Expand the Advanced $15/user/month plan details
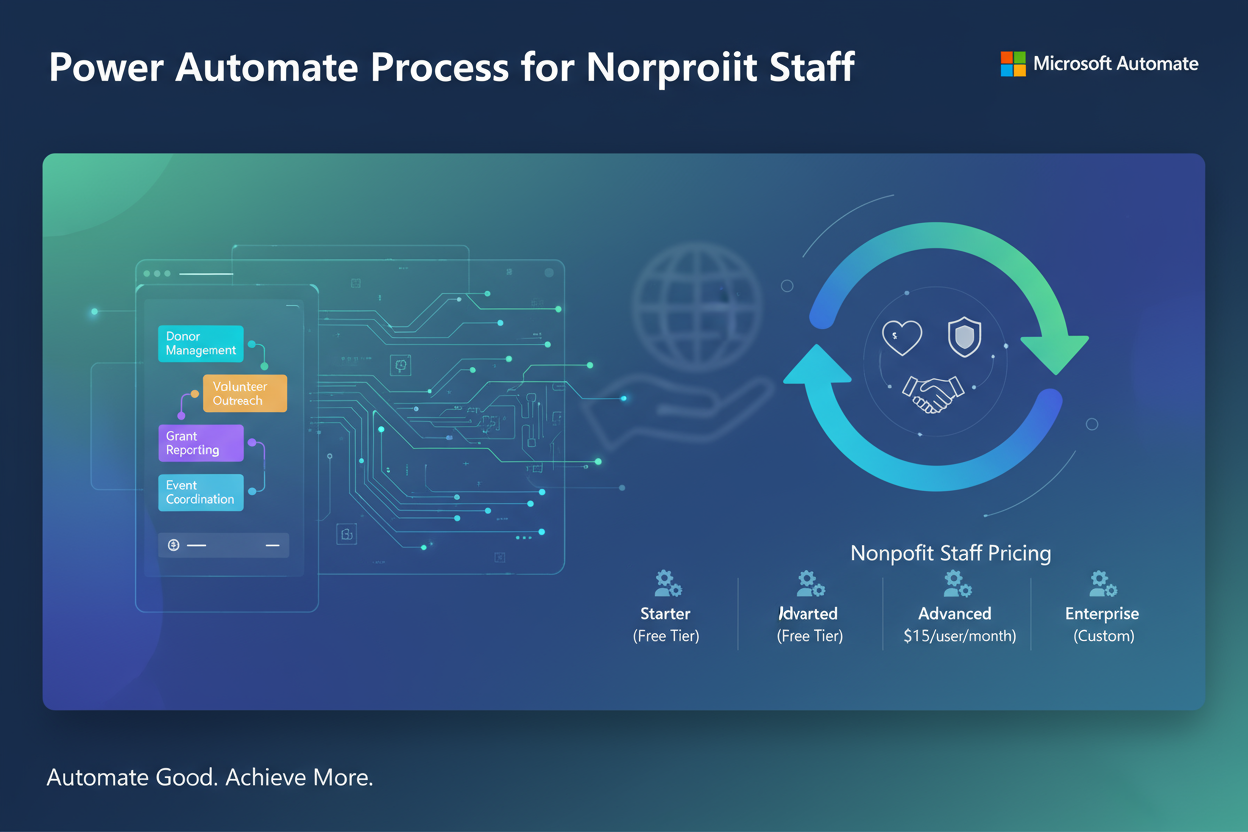1248x832 pixels. tap(955, 624)
